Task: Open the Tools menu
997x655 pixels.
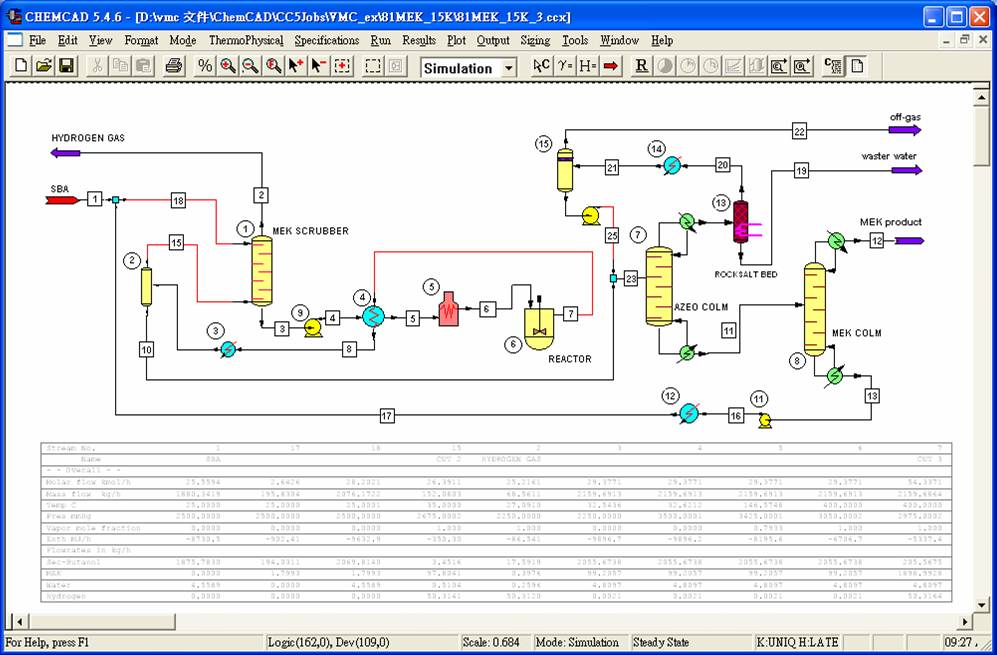Action: coord(575,40)
